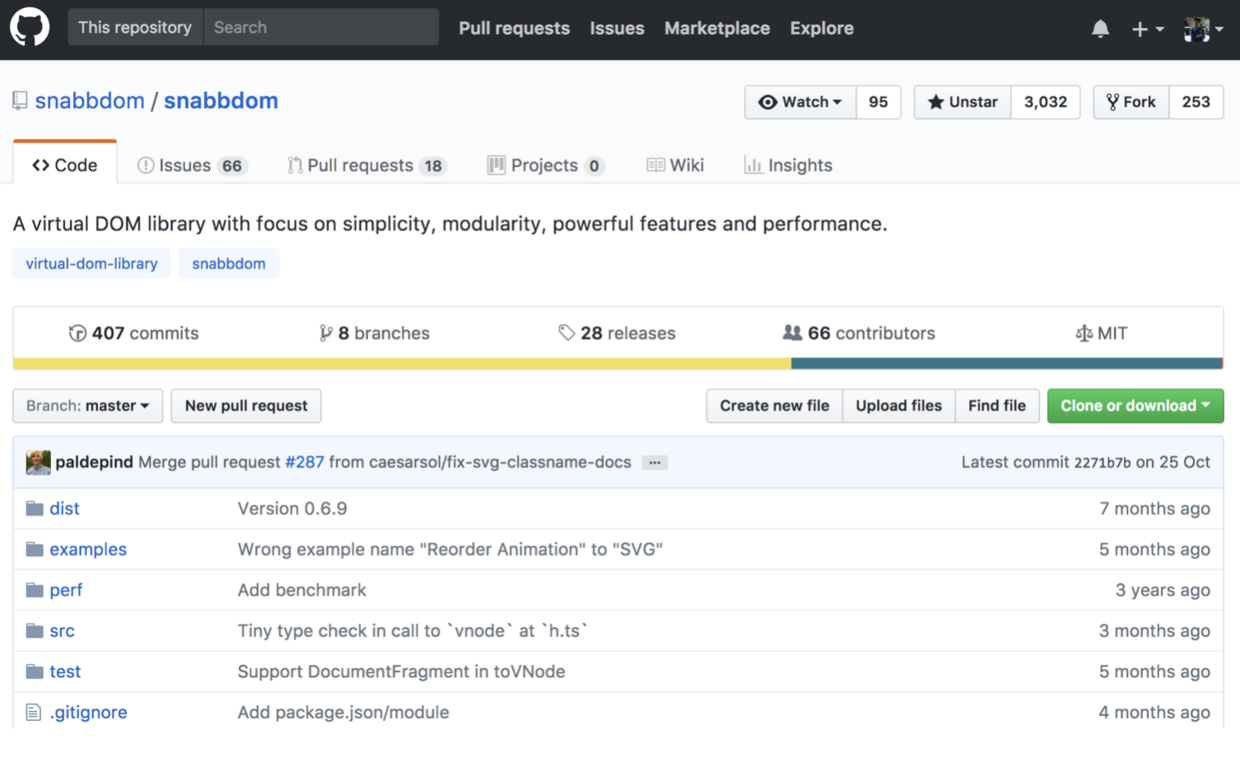
Task: Open Issues in top navigation
Action: [617, 28]
